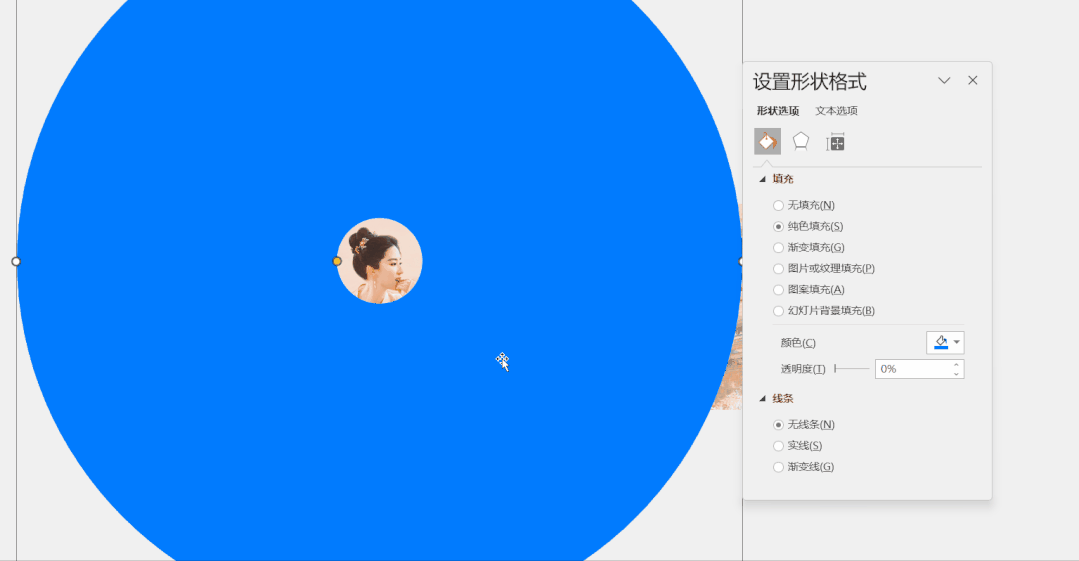Close the 设置形状格式 pane
Image resolution: width=1079 pixels, height=561 pixels.
[972, 81]
